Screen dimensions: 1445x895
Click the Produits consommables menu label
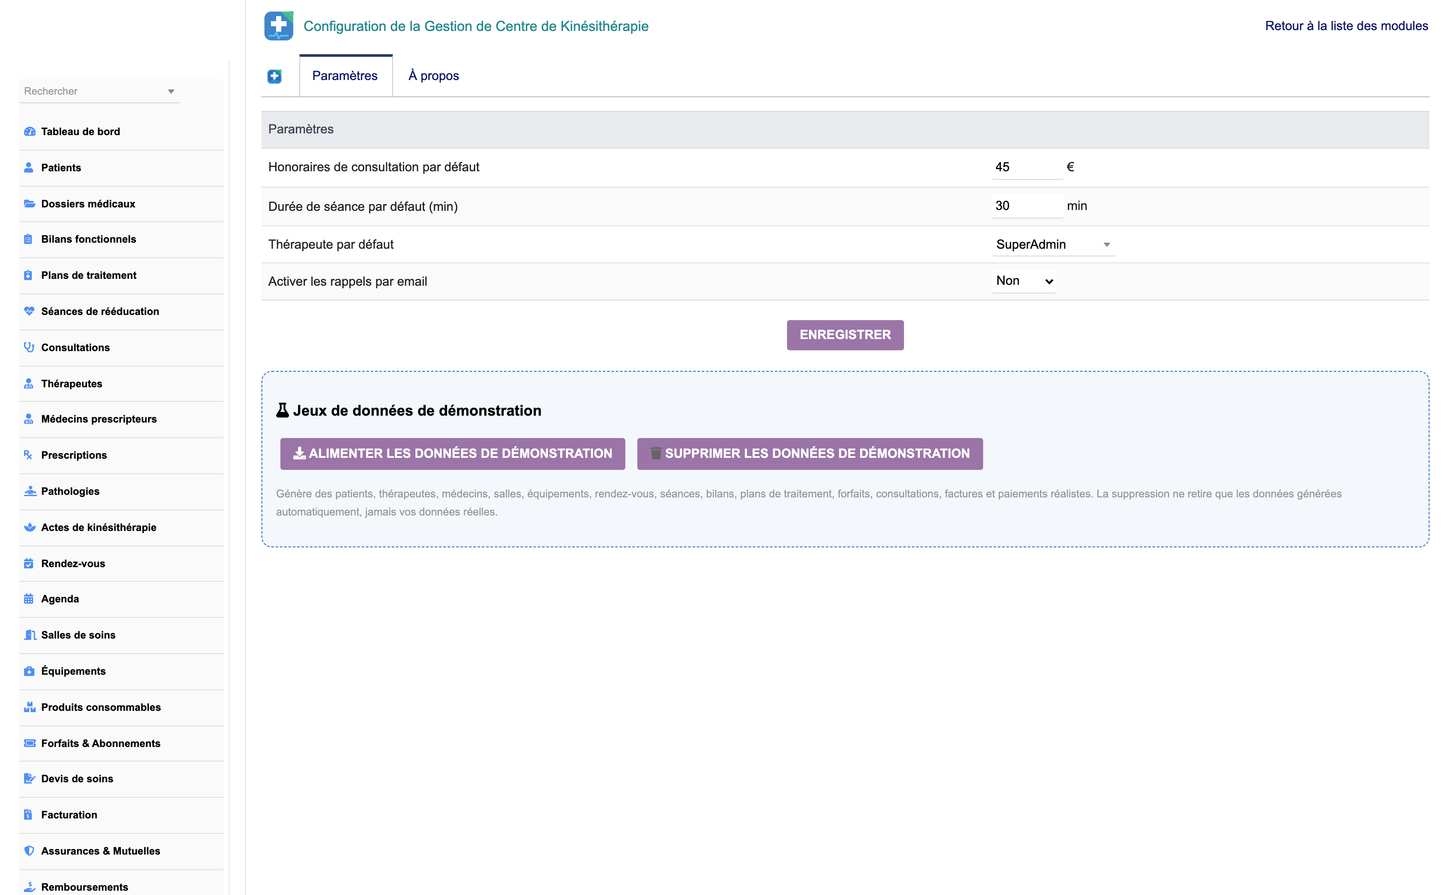101,708
